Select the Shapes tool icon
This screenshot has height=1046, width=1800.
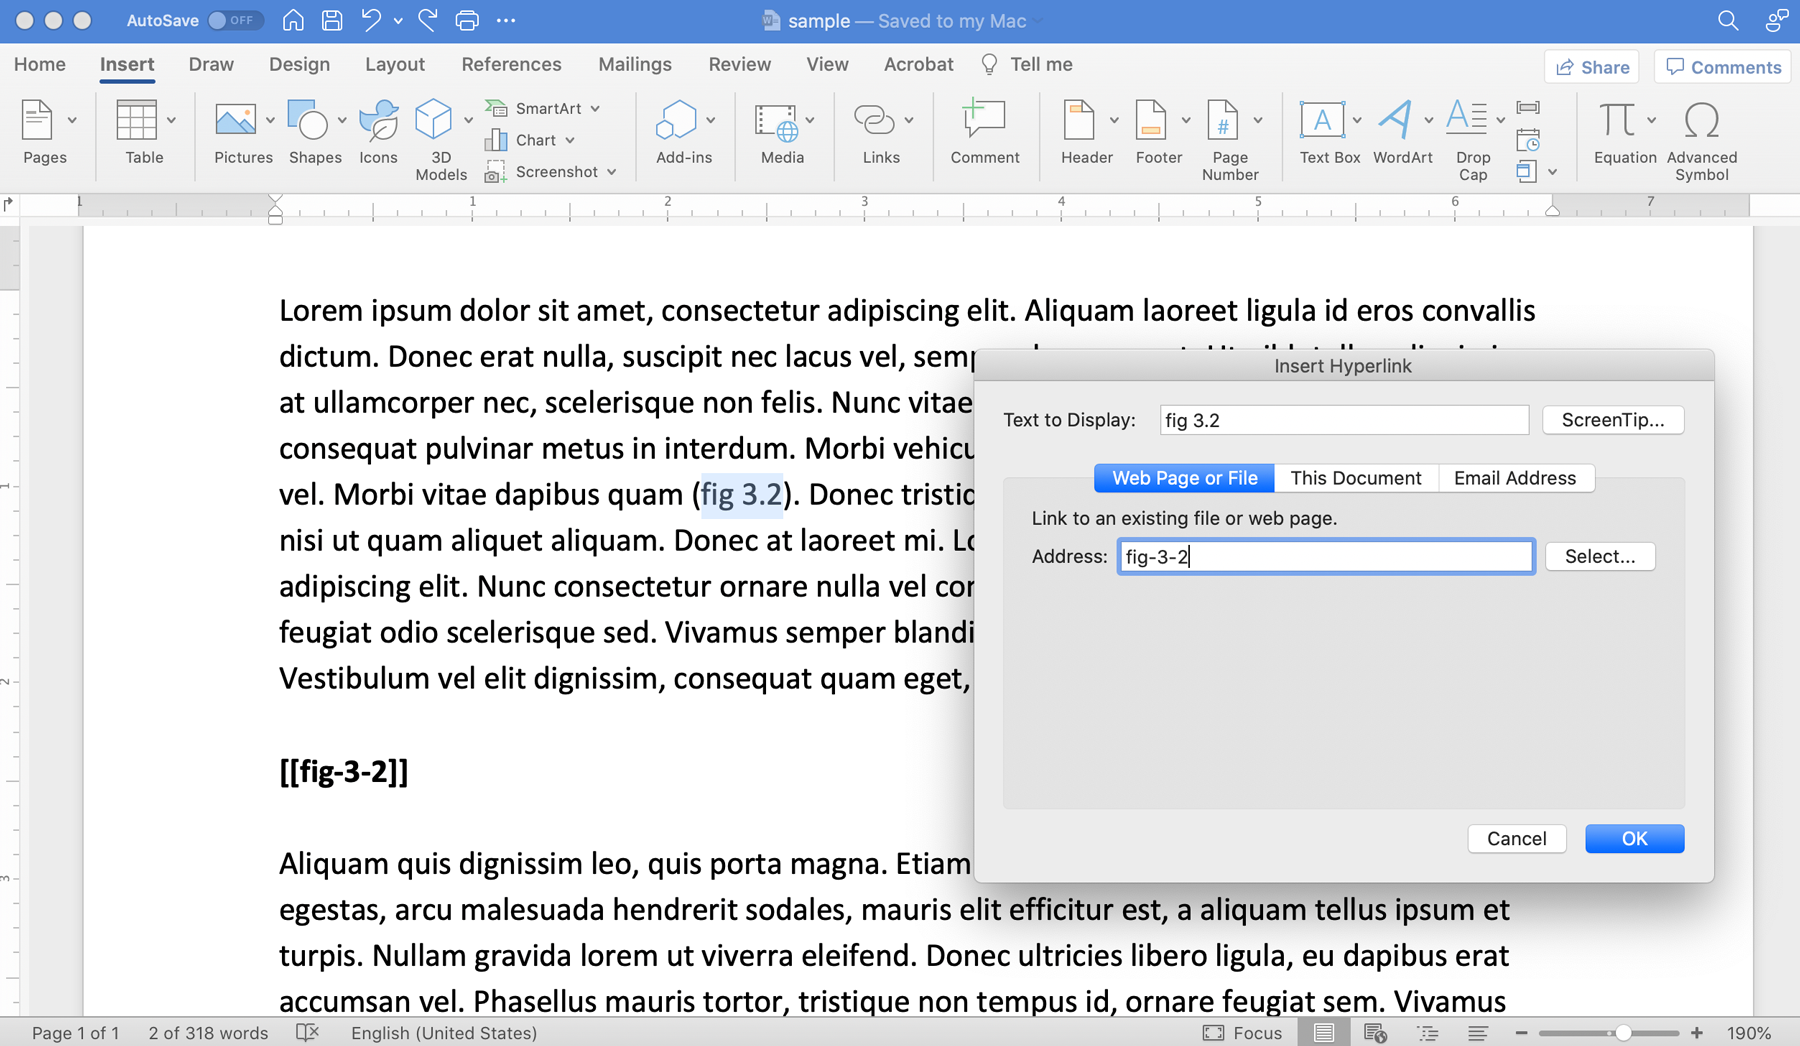pyautogui.click(x=308, y=122)
